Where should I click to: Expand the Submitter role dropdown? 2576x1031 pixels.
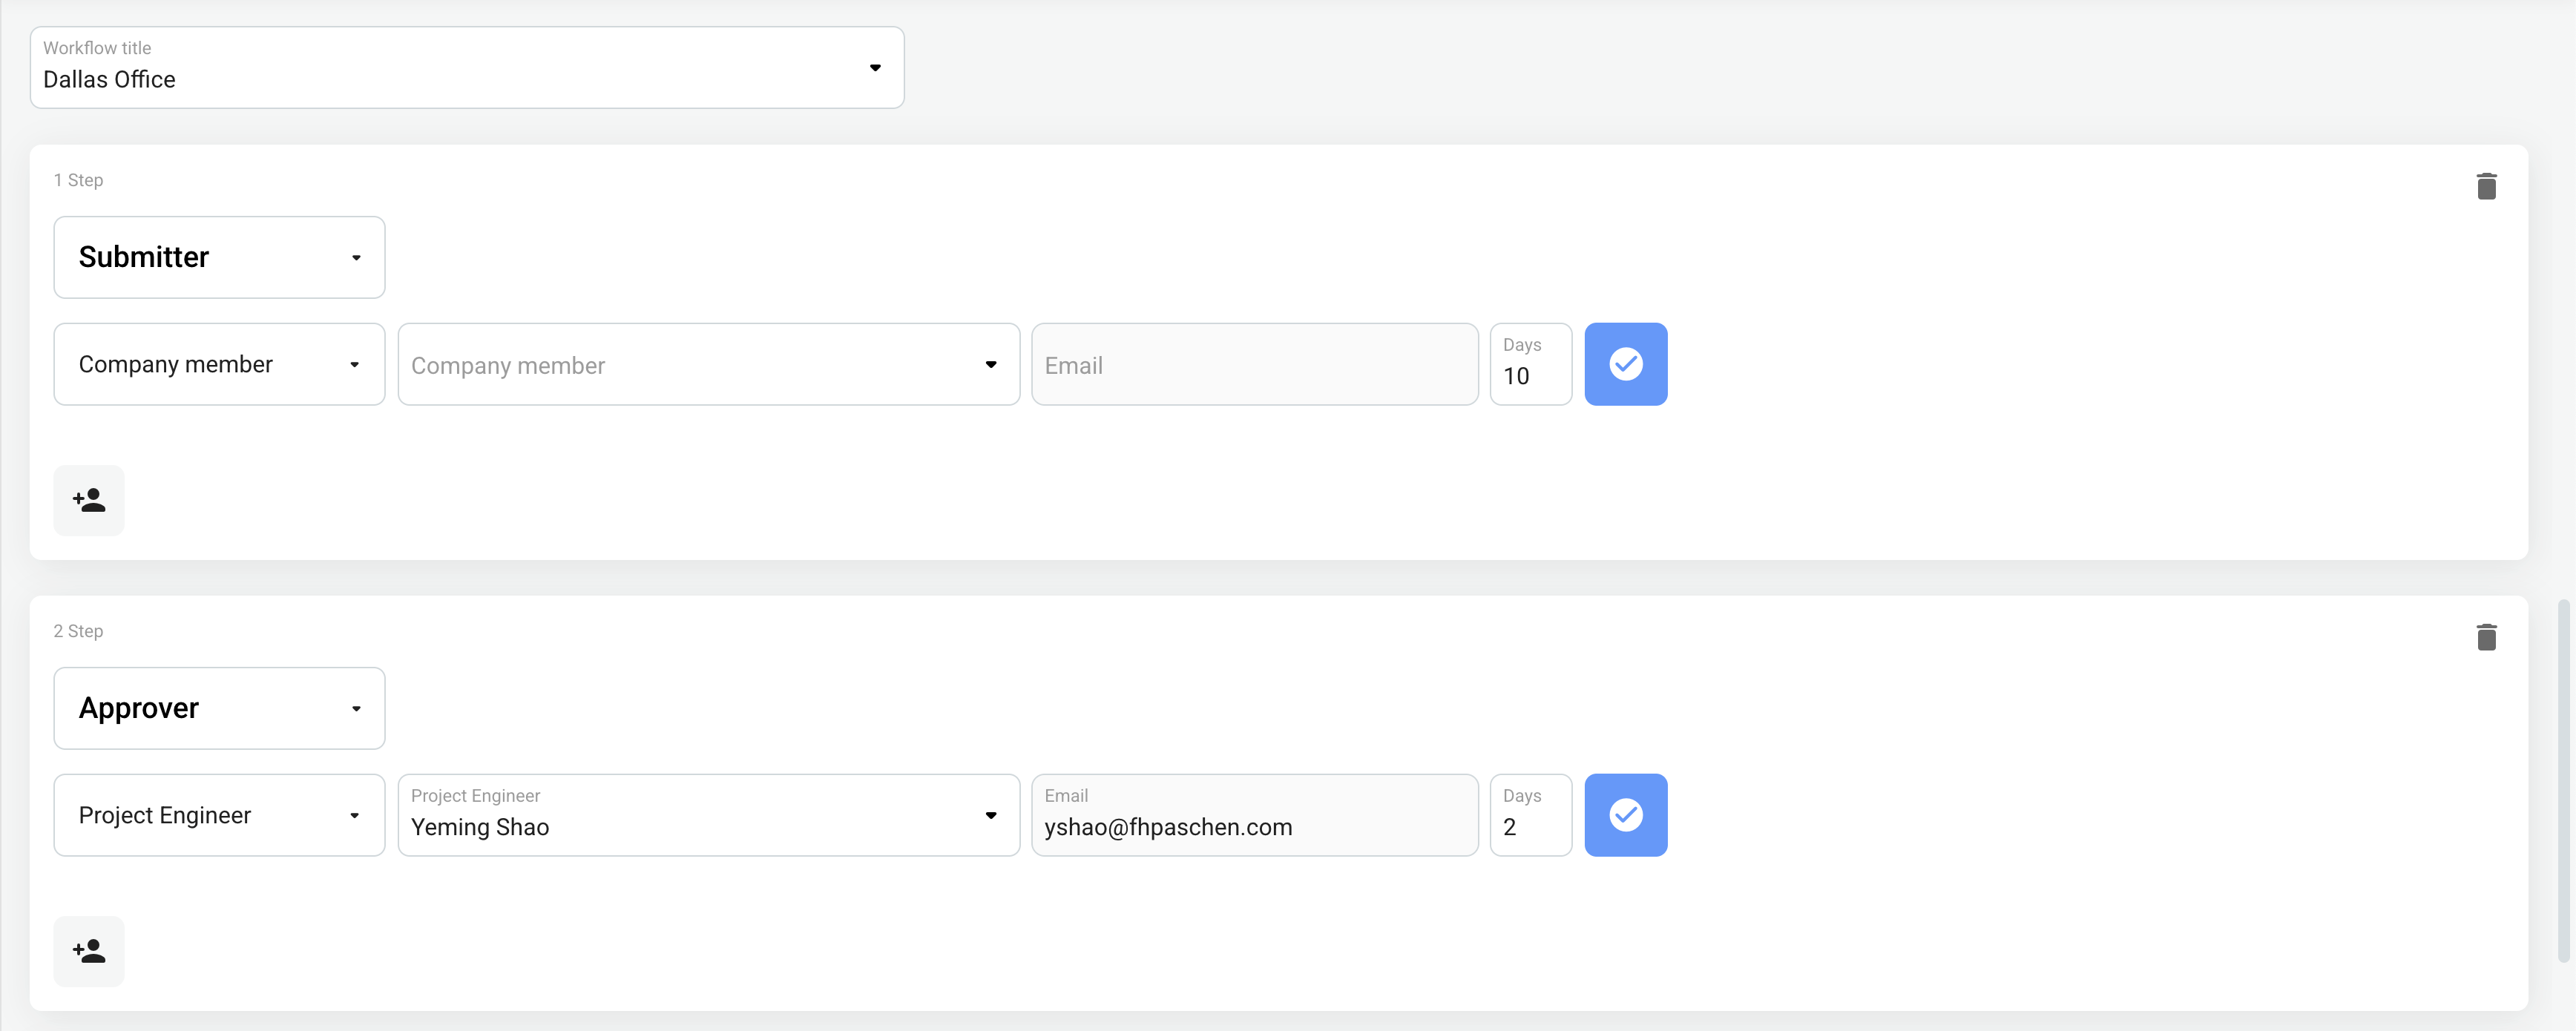219,257
